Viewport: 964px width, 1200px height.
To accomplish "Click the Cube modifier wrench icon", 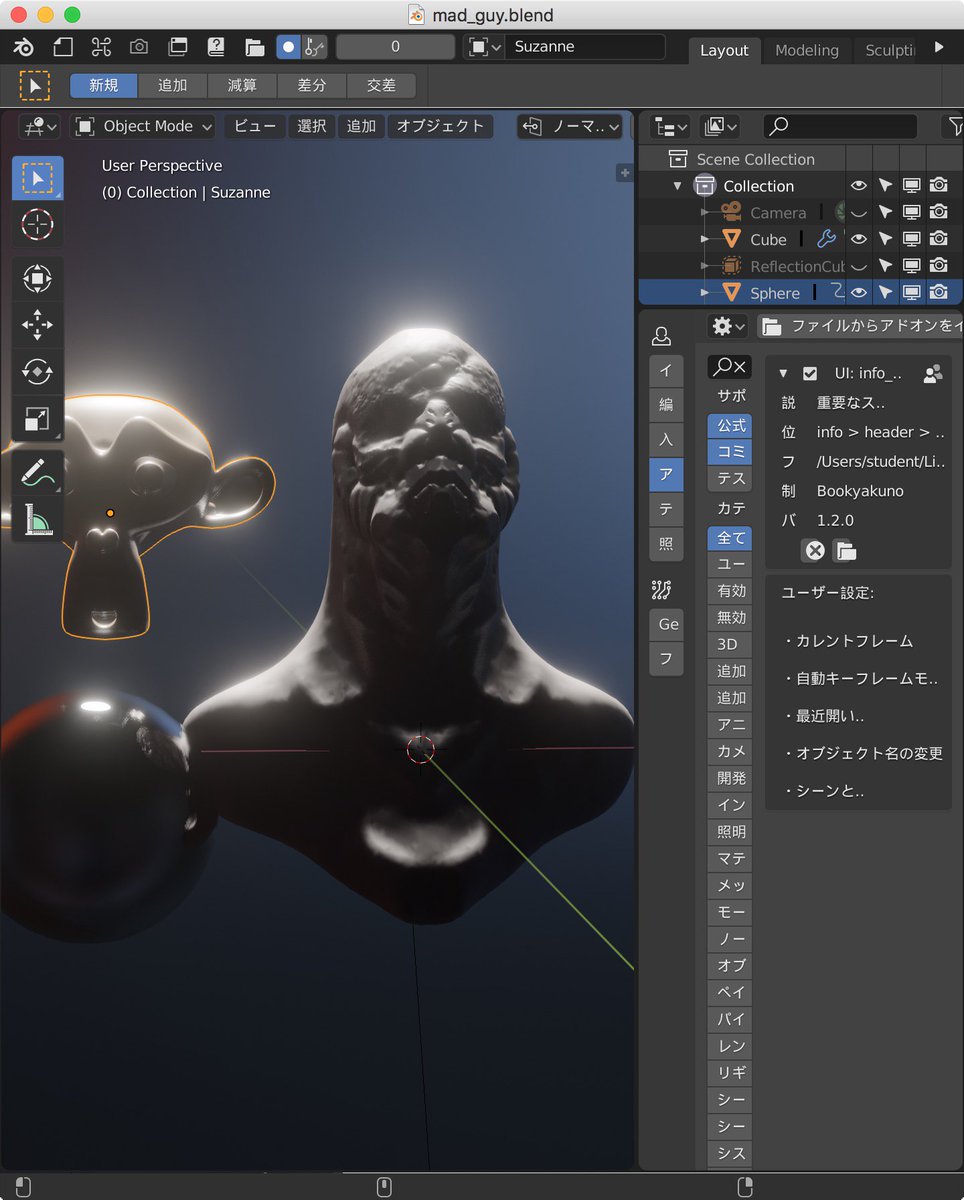I will tap(826, 239).
